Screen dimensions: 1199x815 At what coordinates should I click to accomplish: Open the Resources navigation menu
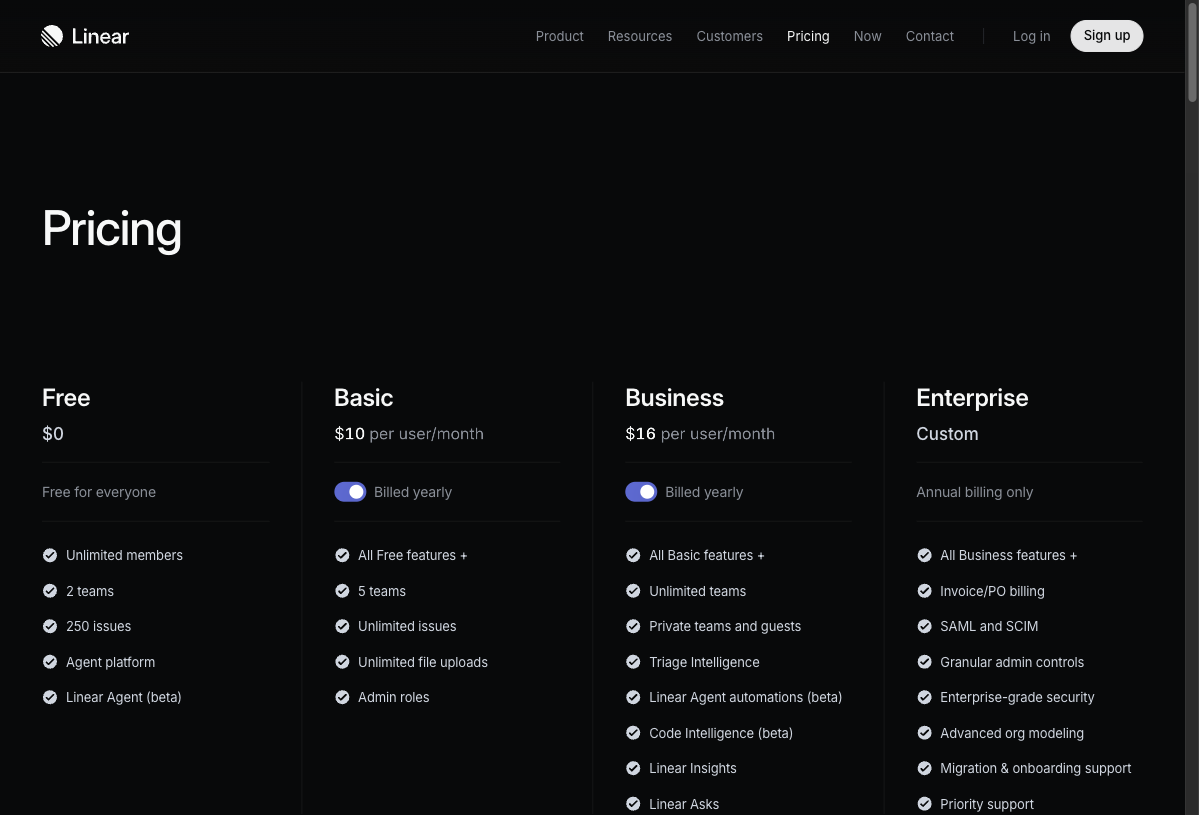[x=639, y=36]
